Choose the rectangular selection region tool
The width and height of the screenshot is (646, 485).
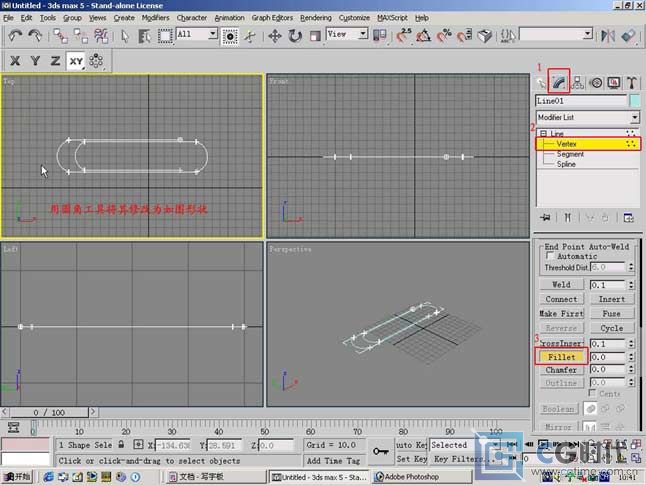click(x=165, y=36)
